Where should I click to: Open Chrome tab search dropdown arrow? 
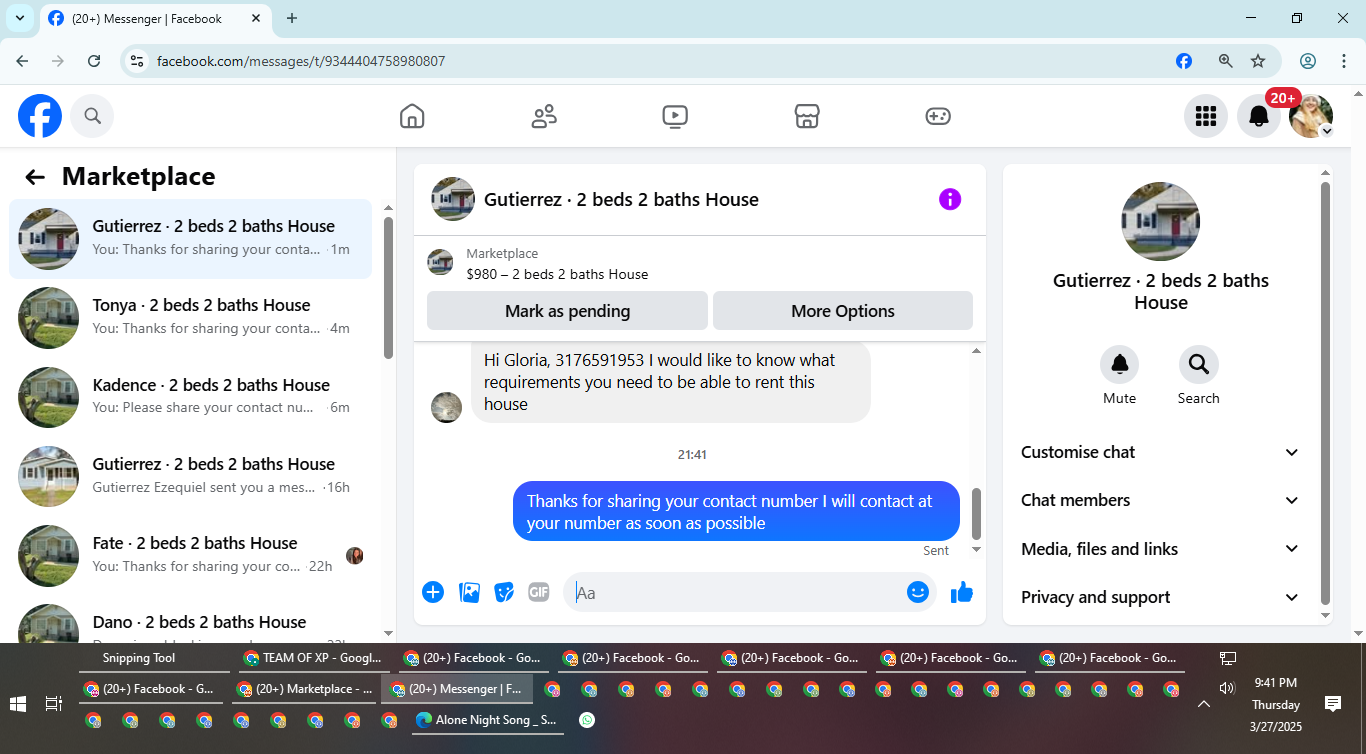click(x=19, y=18)
